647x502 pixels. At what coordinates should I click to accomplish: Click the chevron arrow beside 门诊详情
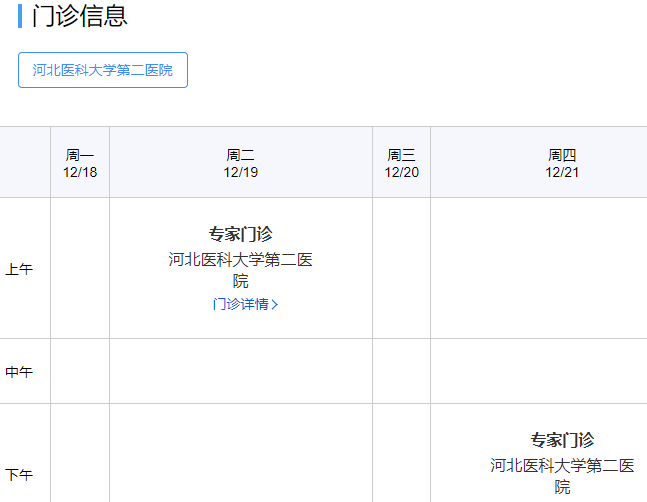(275, 305)
